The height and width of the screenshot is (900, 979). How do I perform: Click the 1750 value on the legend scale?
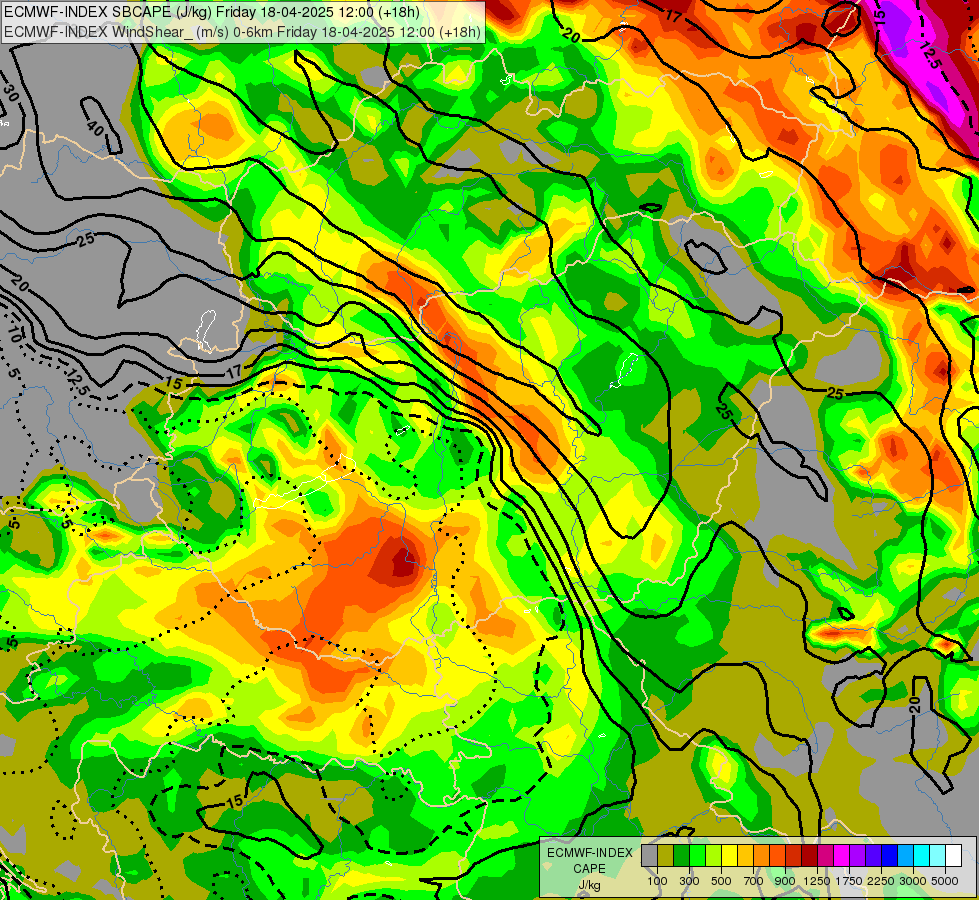point(849,881)
